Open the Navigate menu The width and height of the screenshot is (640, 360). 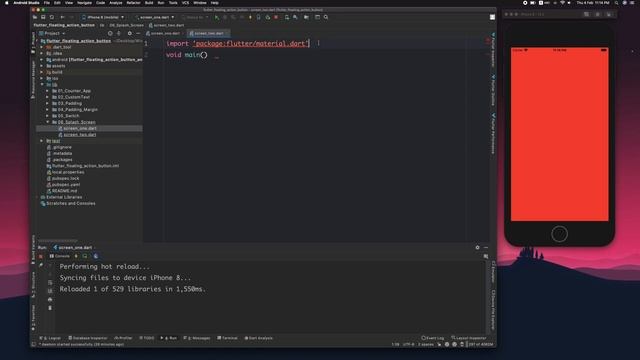84,3
